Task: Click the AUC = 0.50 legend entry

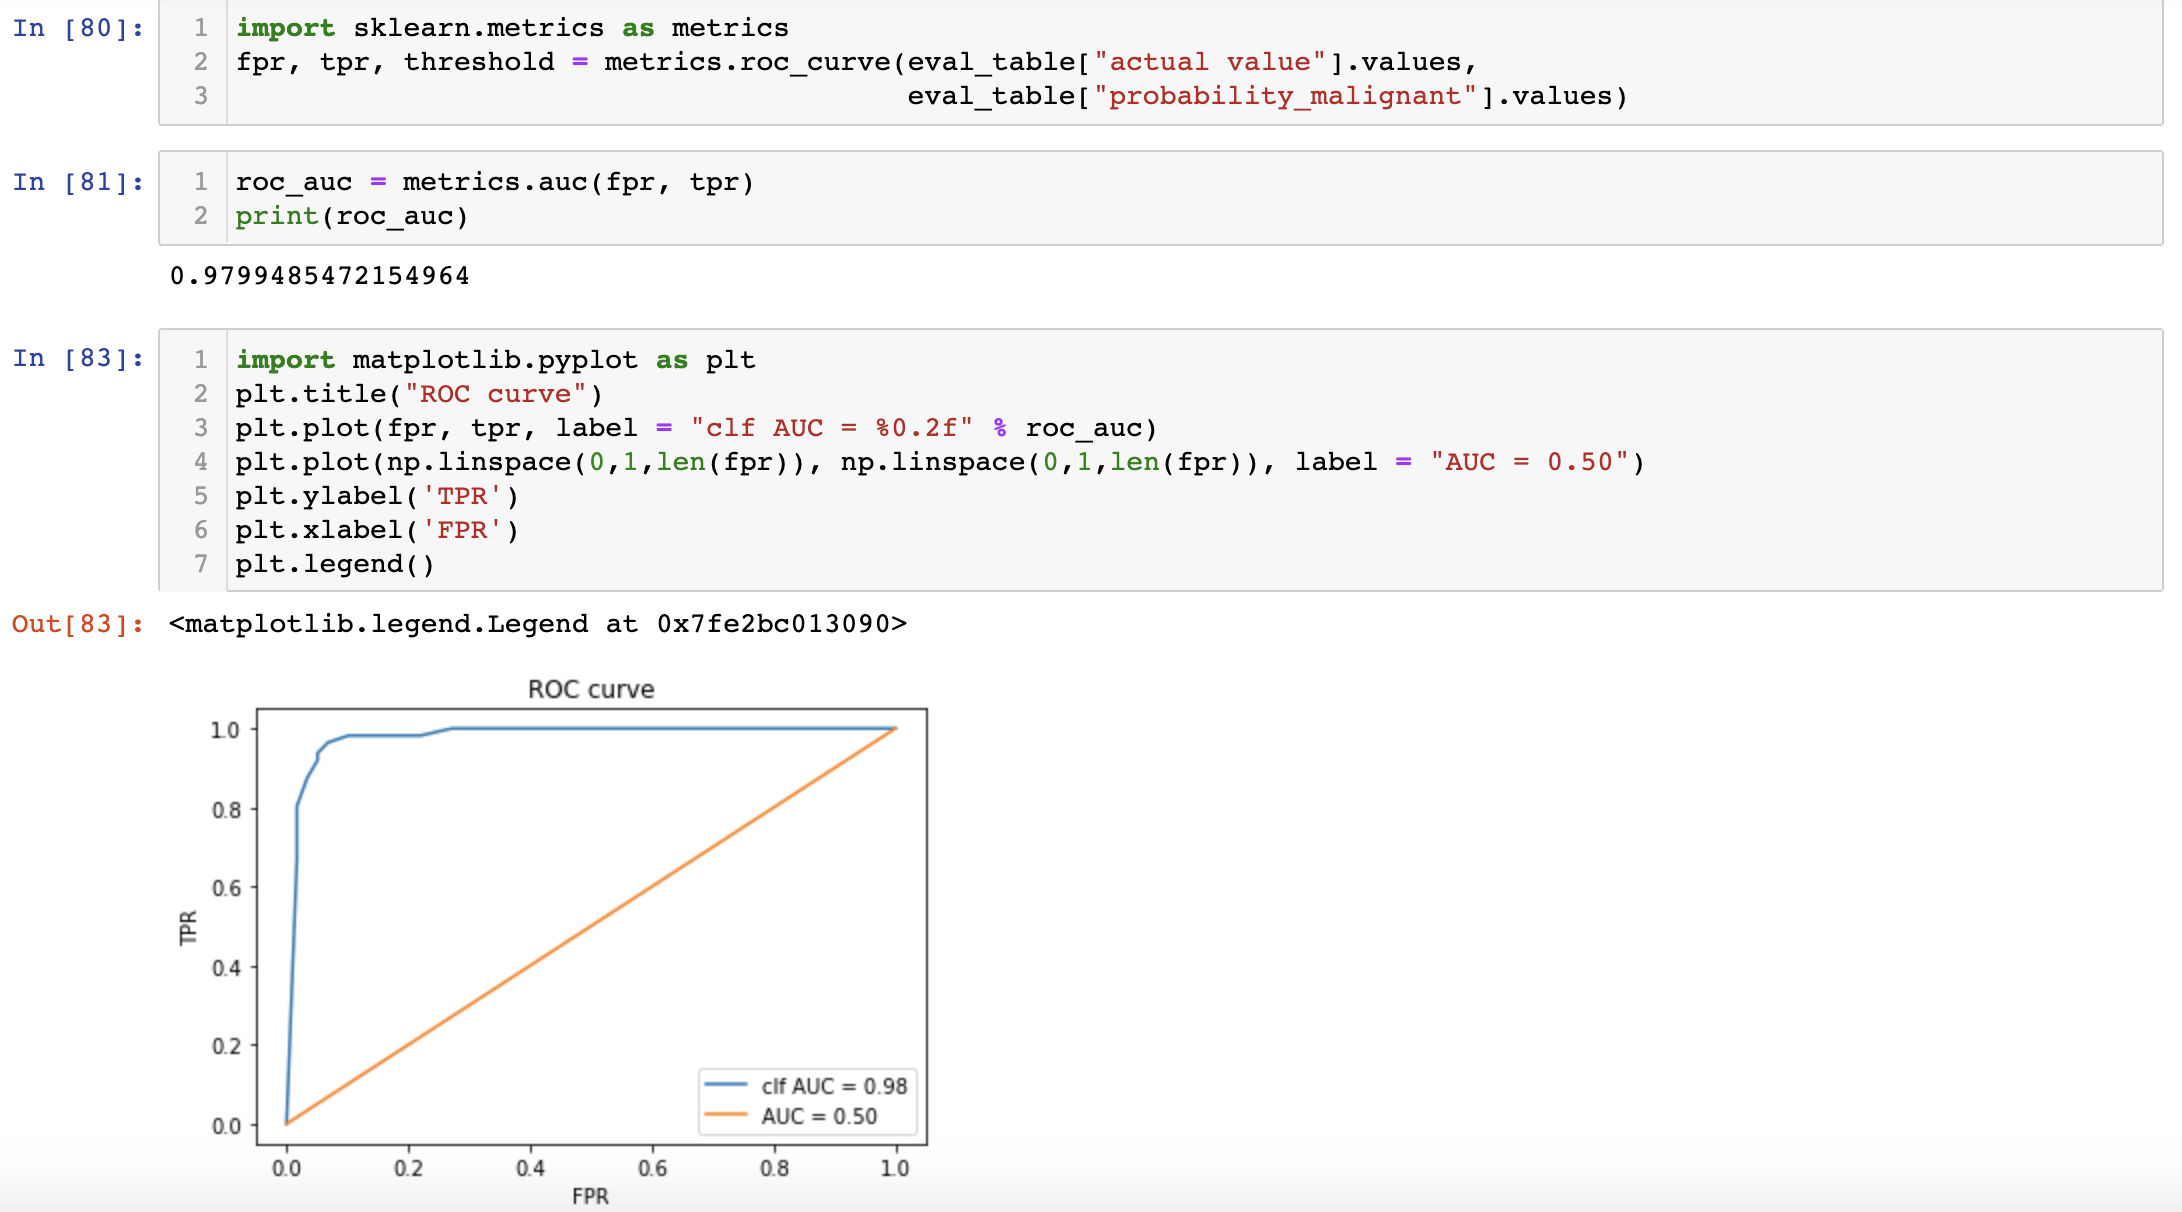Action: click(793, 1113)
